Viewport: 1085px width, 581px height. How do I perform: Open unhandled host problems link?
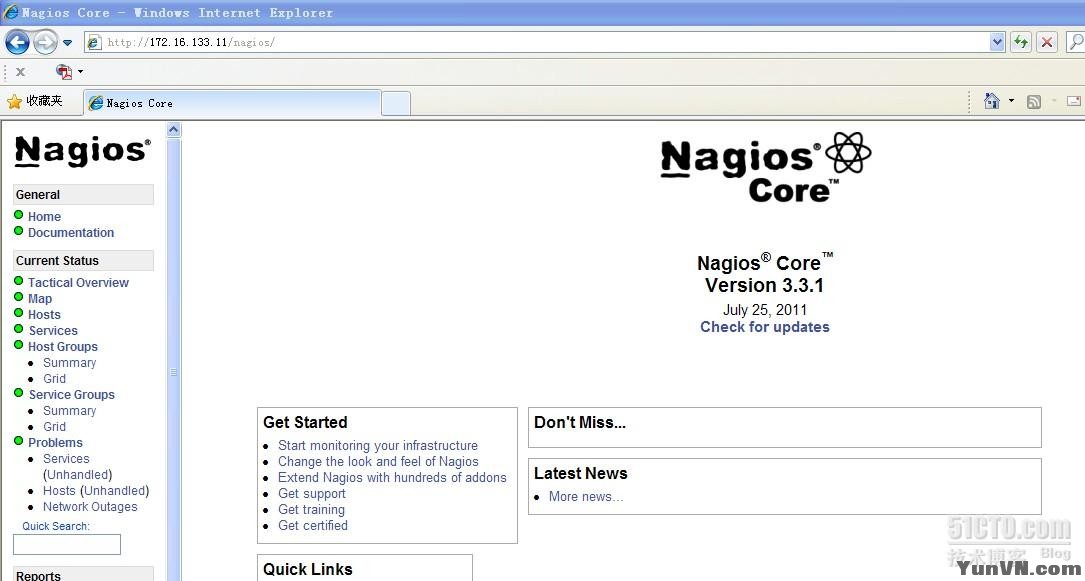coord(114,490)
